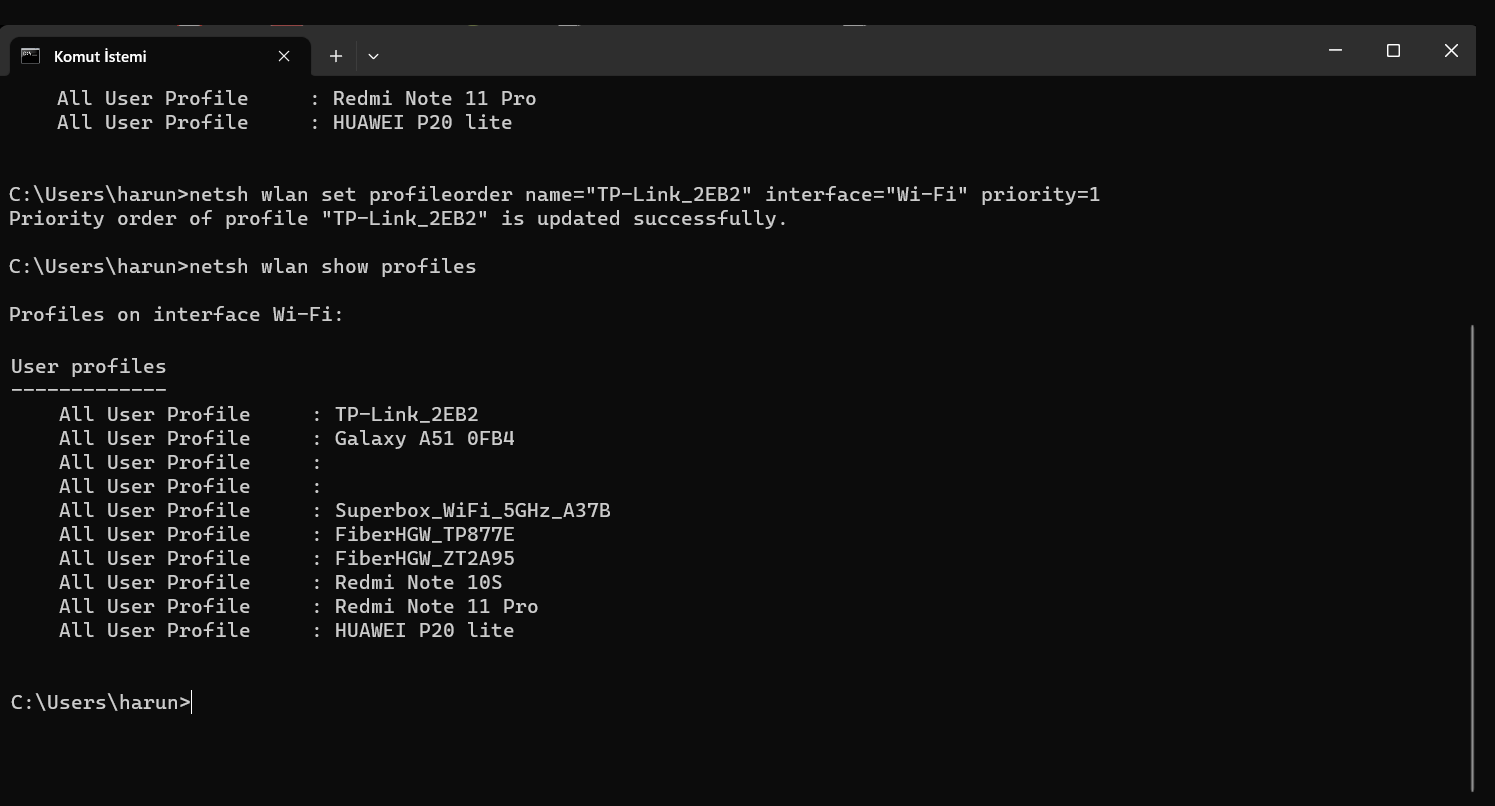
Task: Click the 'Profiles on interface Wi-Fi:' line
Action: click(x=176, y=314)
